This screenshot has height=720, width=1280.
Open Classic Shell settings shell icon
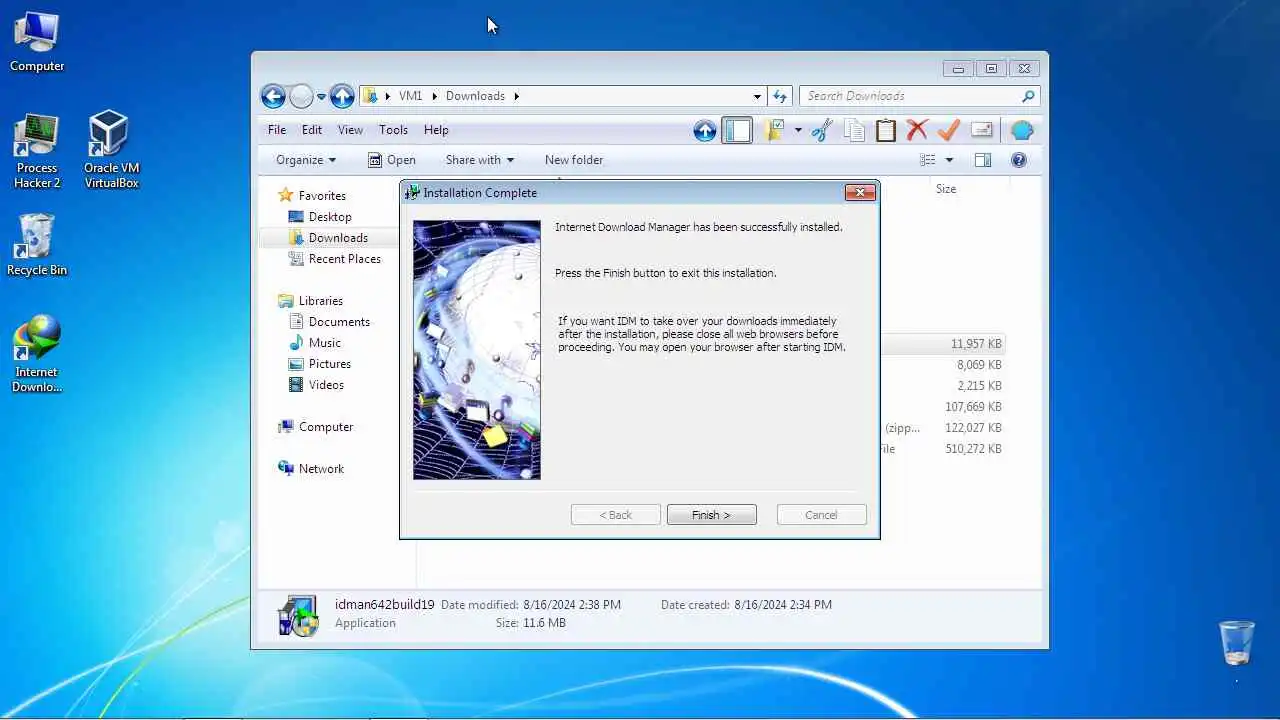click(1022, 130)
